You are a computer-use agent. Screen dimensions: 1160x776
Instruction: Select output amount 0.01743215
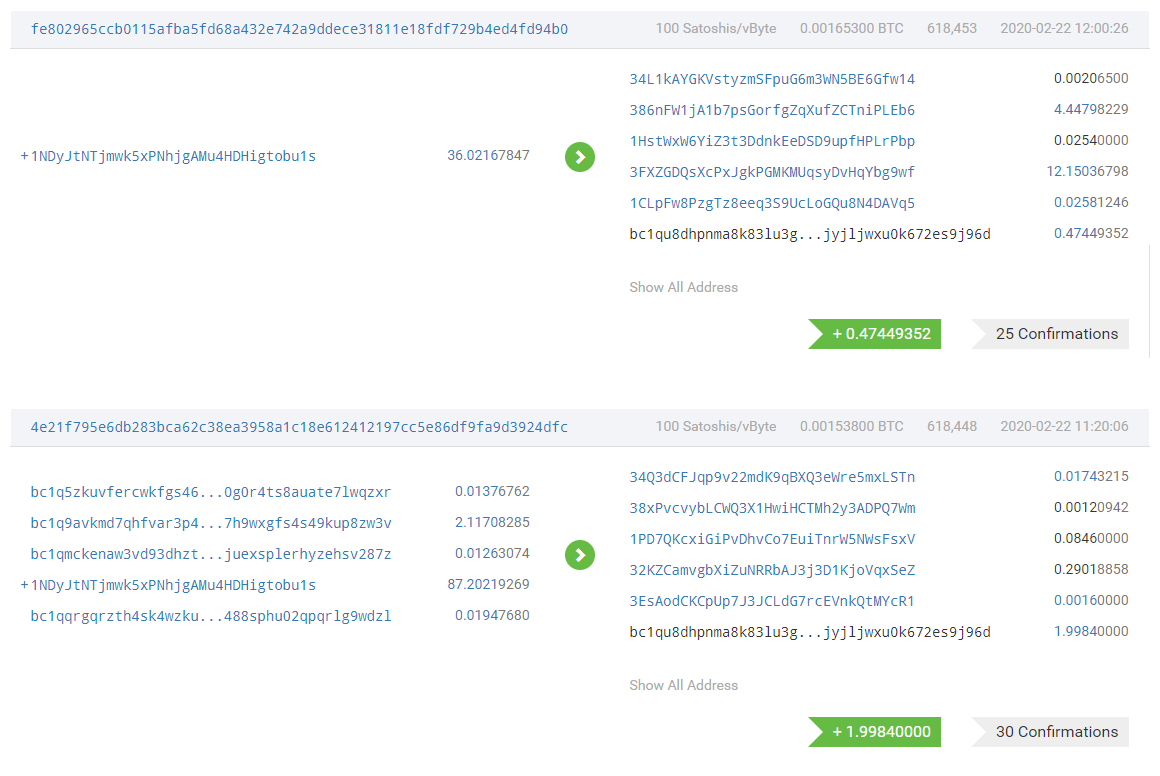pos(1091,476)
